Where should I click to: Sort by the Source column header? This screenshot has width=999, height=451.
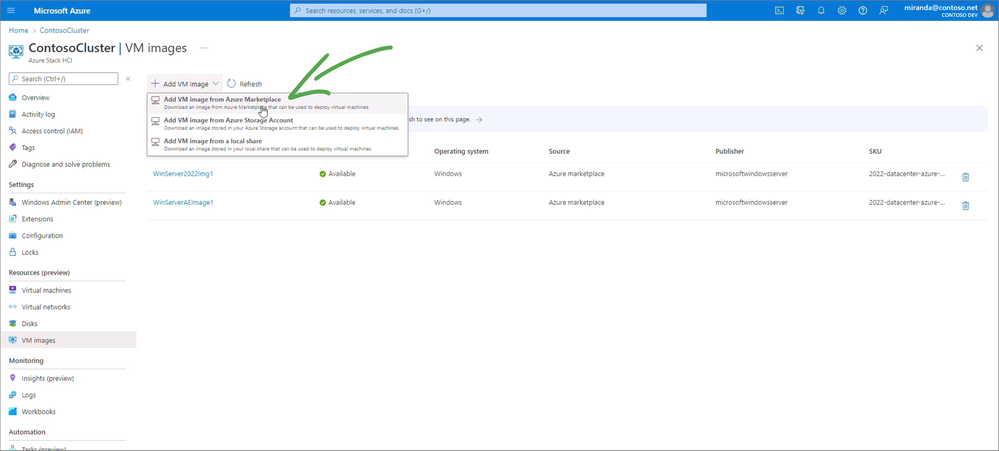559,151
